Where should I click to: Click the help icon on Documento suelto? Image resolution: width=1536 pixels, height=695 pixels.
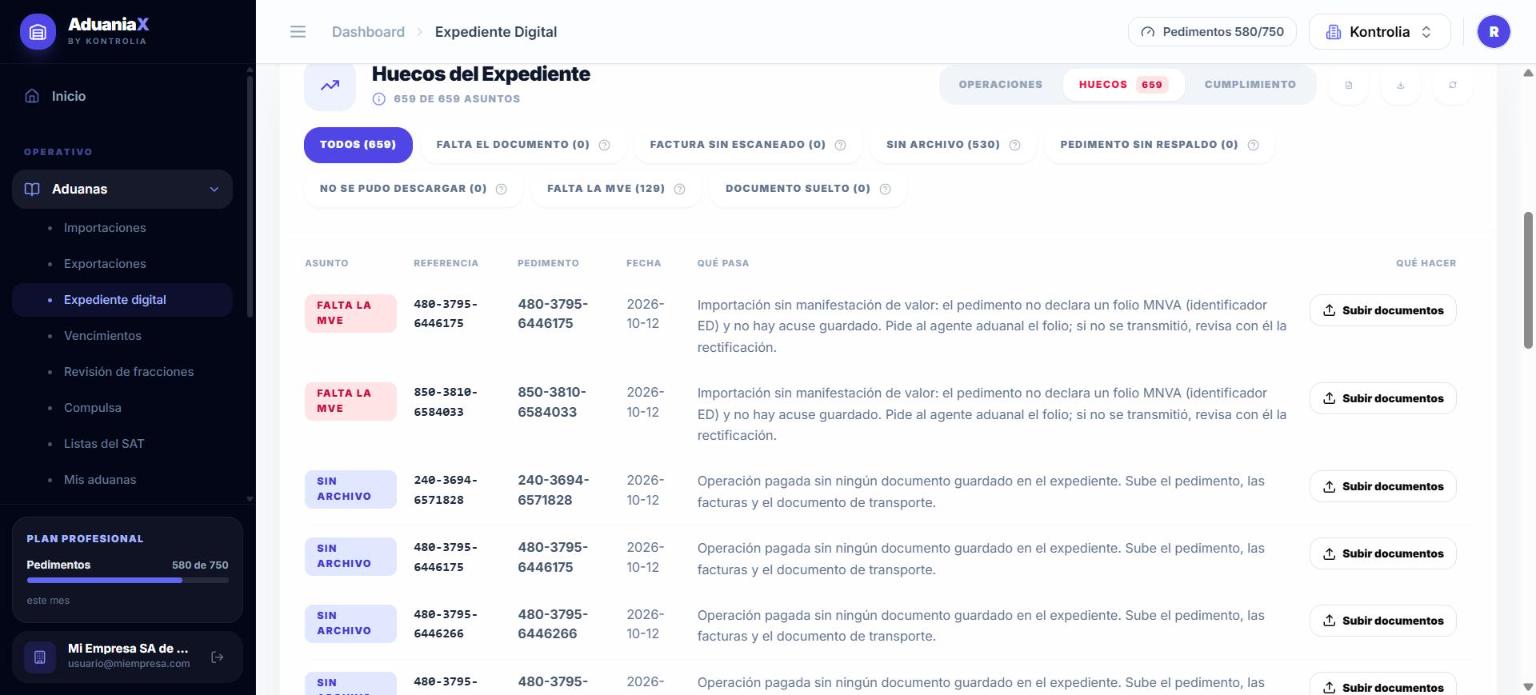(x=885, y=189)
